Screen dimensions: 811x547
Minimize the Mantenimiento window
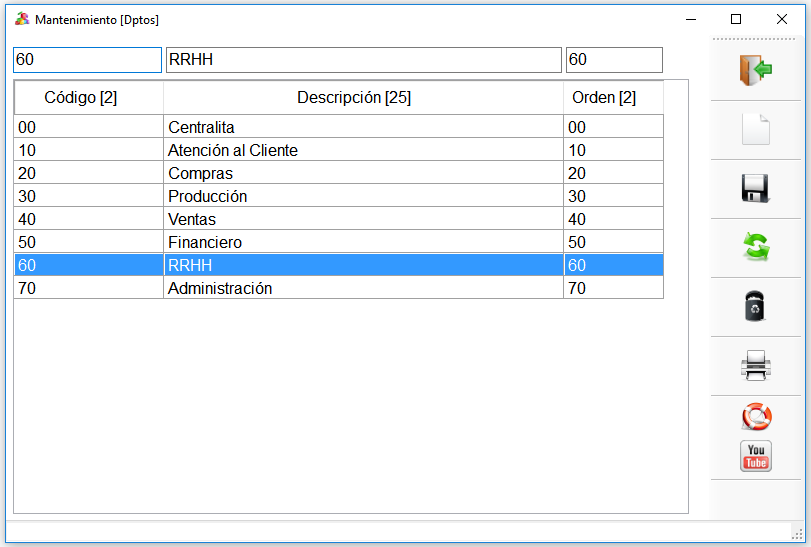point(690,20)
